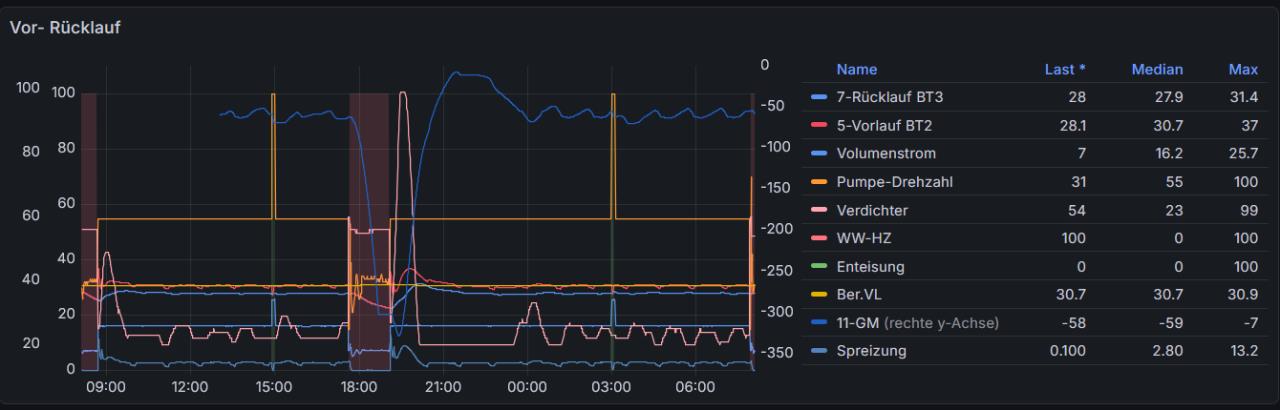Sort legend by Median column header

[1157, 70]
